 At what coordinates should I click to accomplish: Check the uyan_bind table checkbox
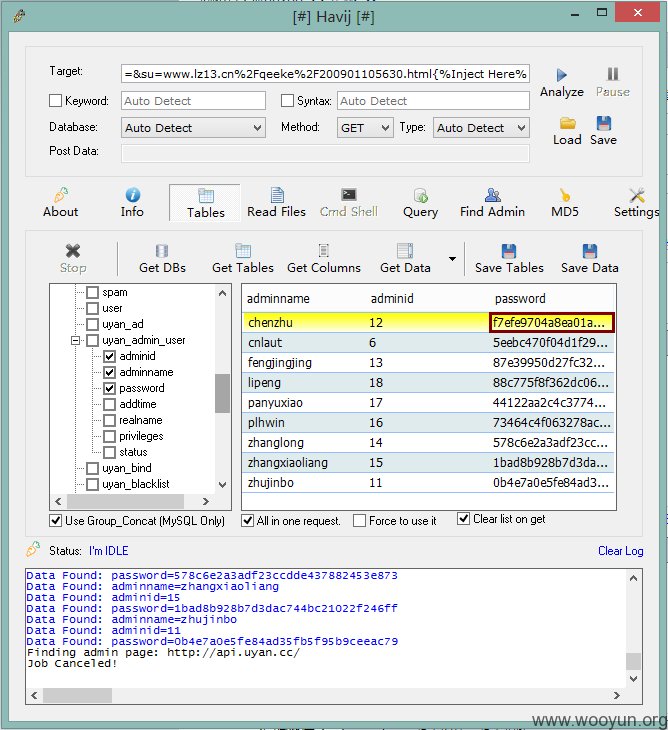92,468
